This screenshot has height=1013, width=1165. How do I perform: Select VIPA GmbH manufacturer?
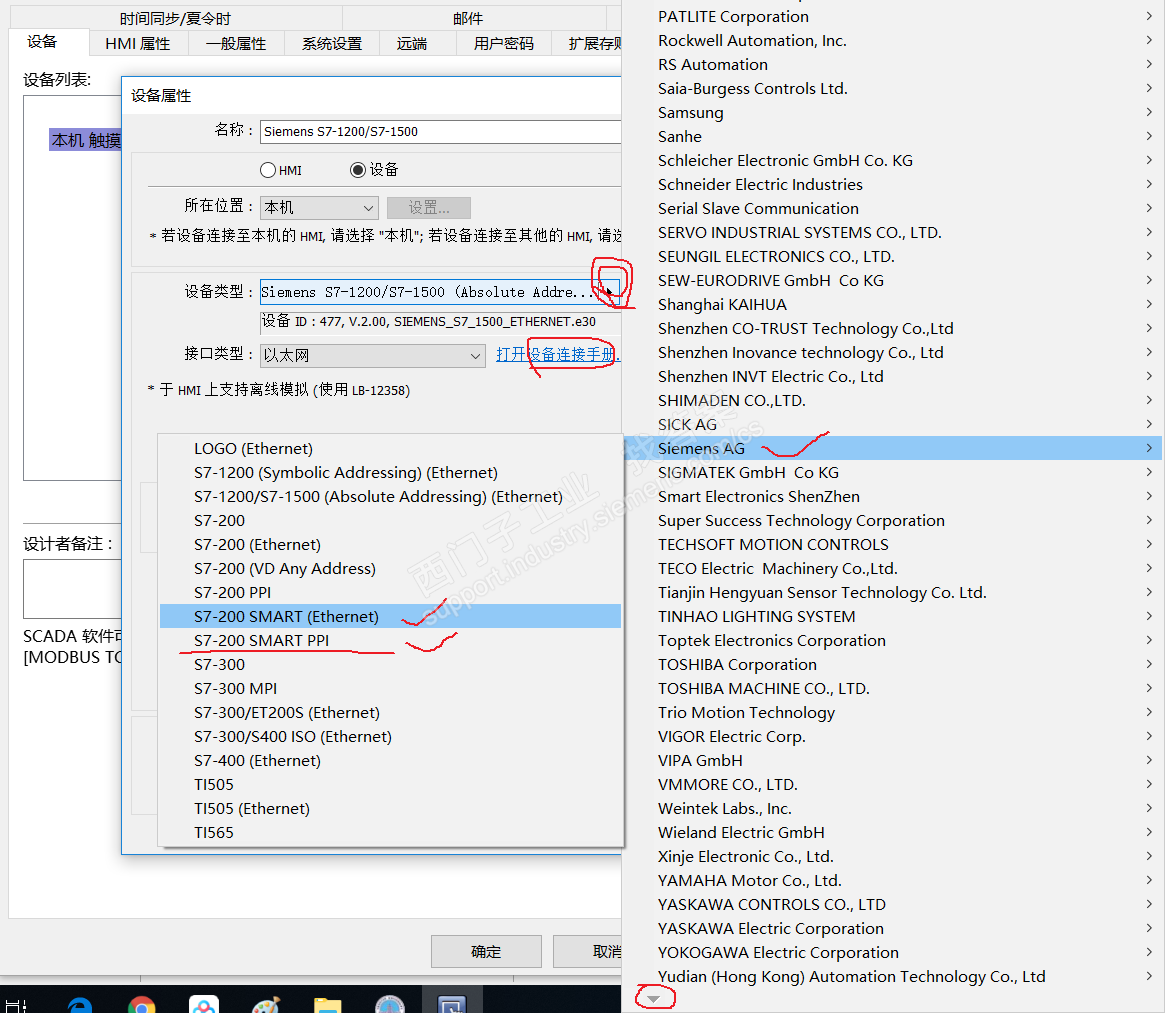[x=894, y=760]
